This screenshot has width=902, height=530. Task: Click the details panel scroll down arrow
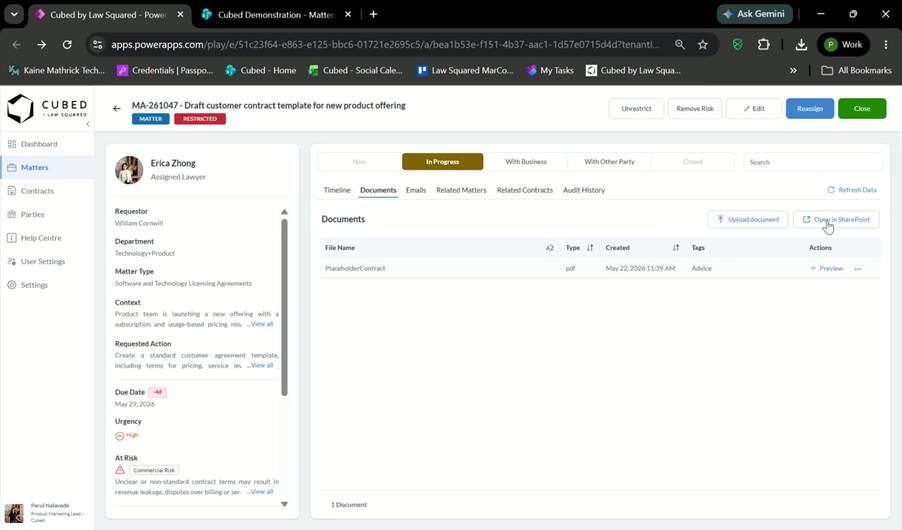(284, 504)
